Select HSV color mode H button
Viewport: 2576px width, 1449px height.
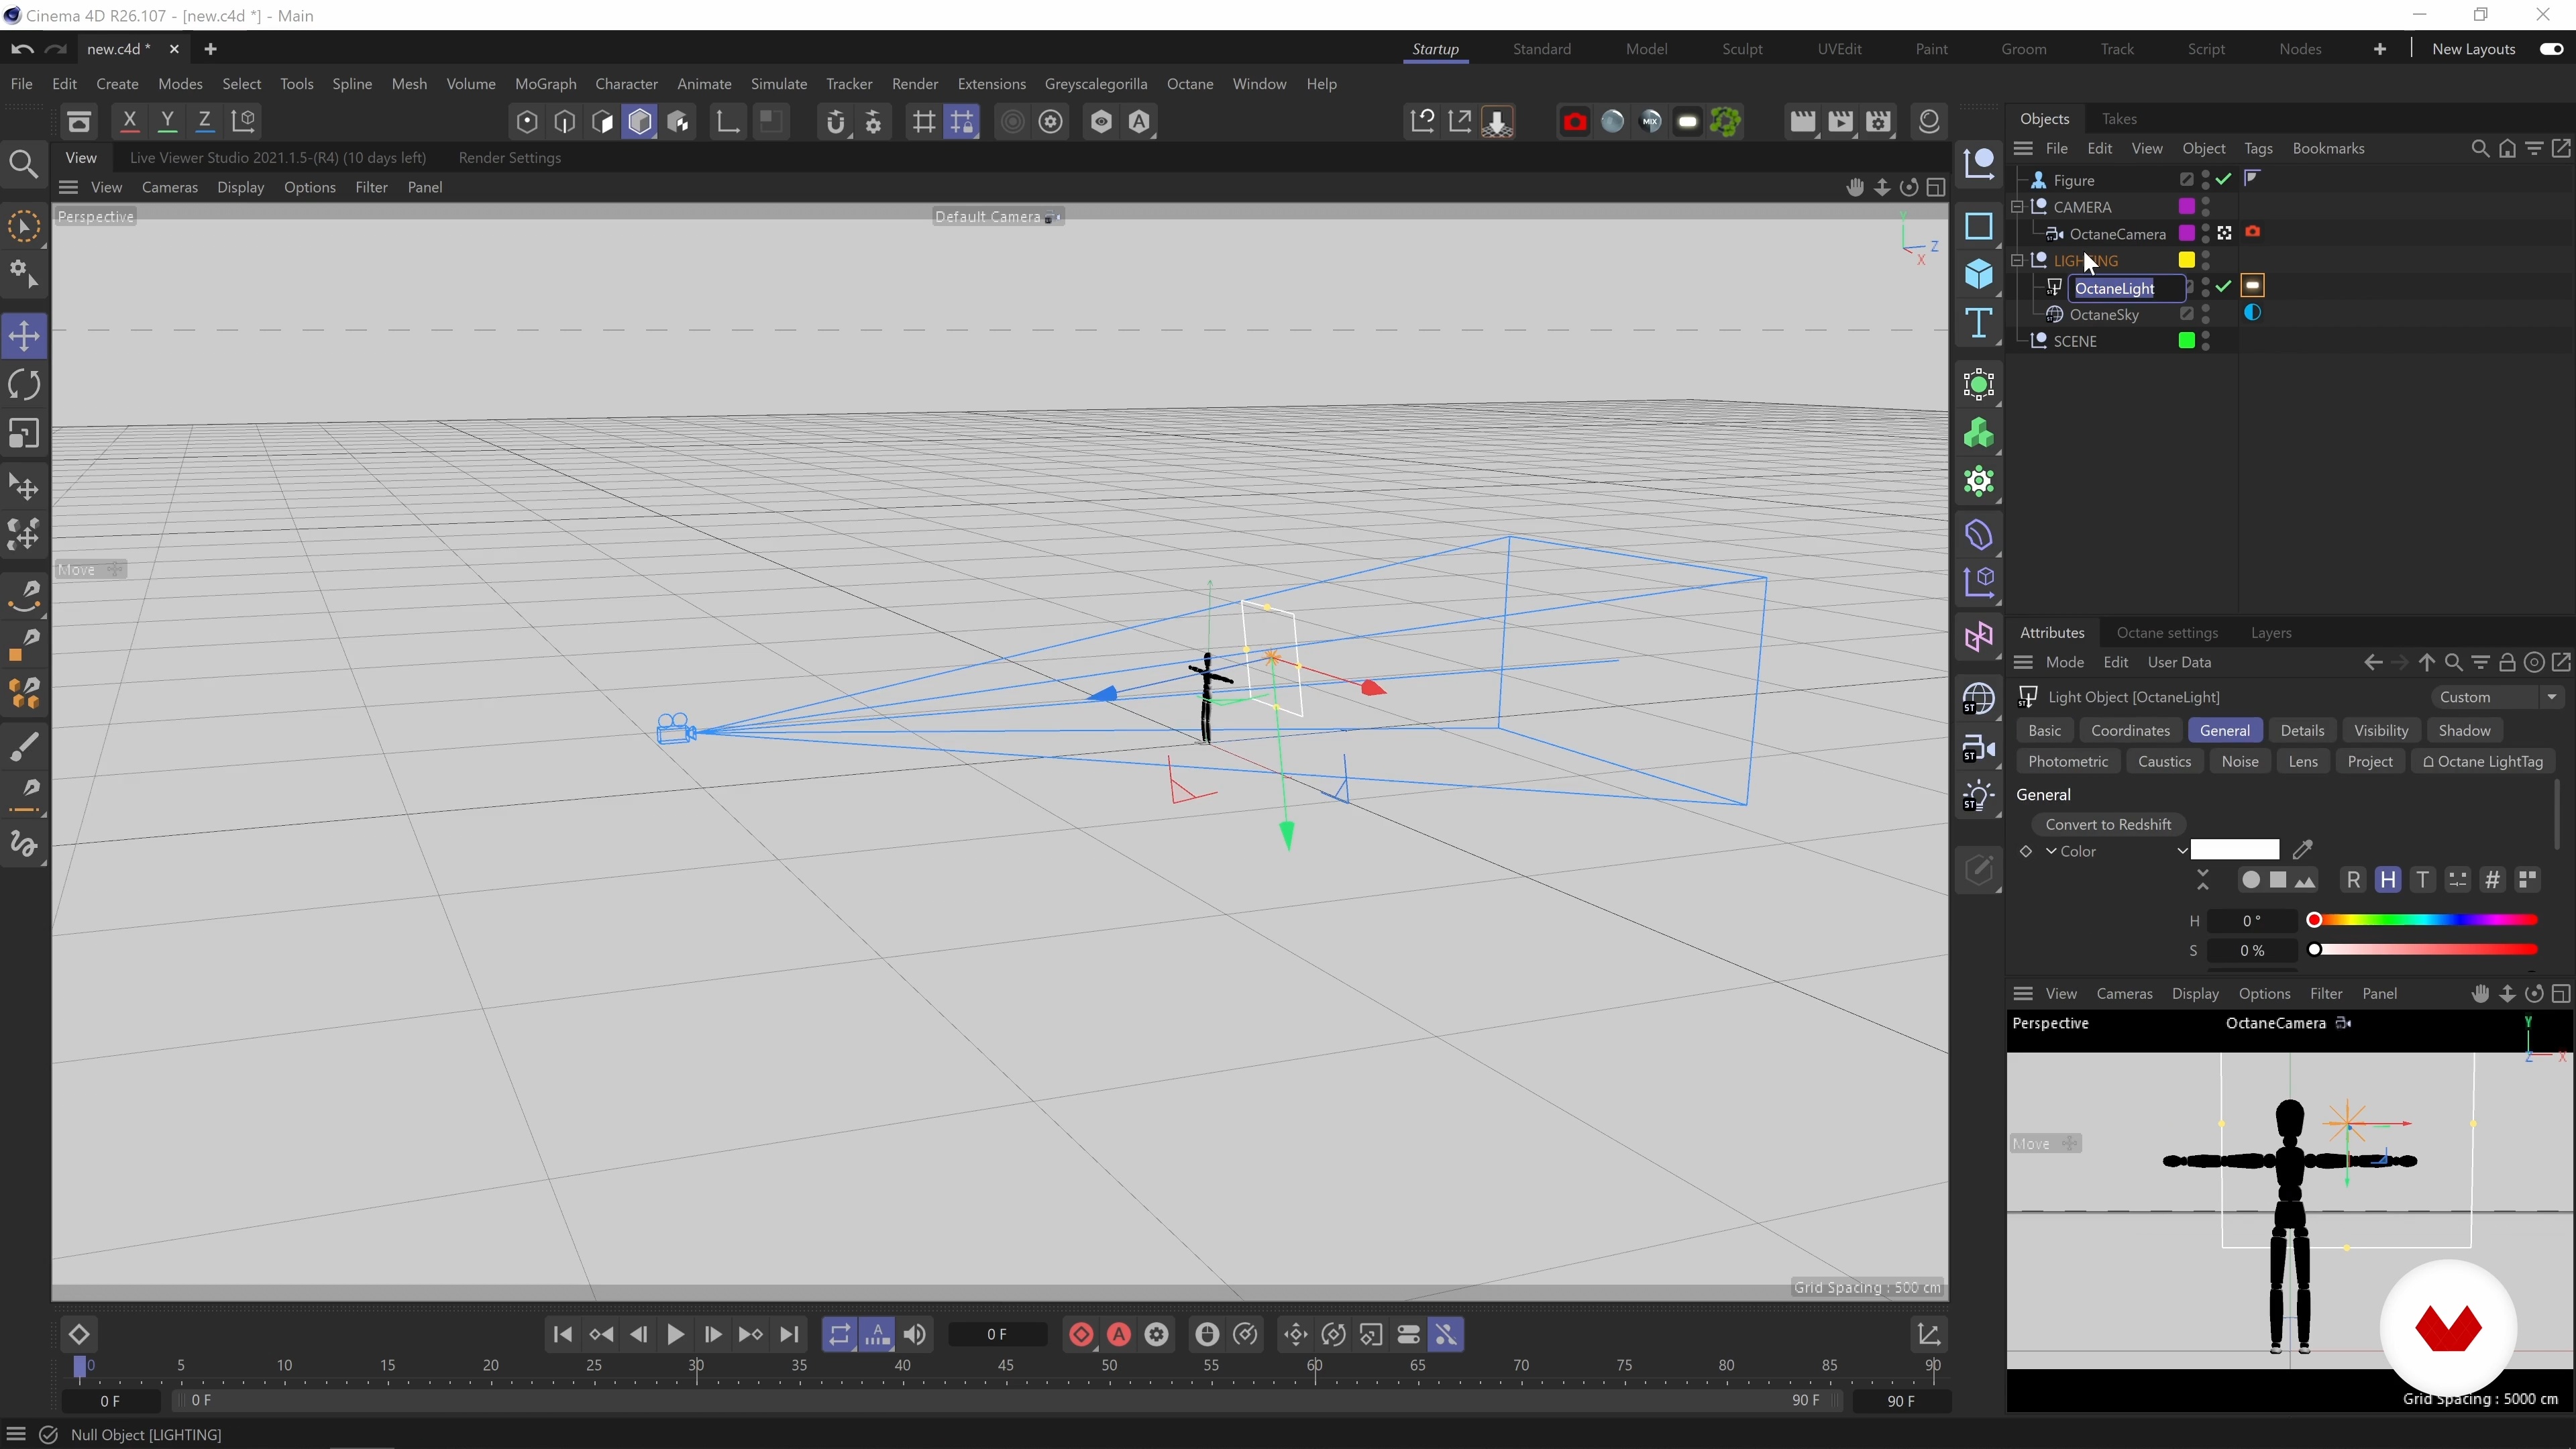pyautogui.click(x=2388, y=880)
